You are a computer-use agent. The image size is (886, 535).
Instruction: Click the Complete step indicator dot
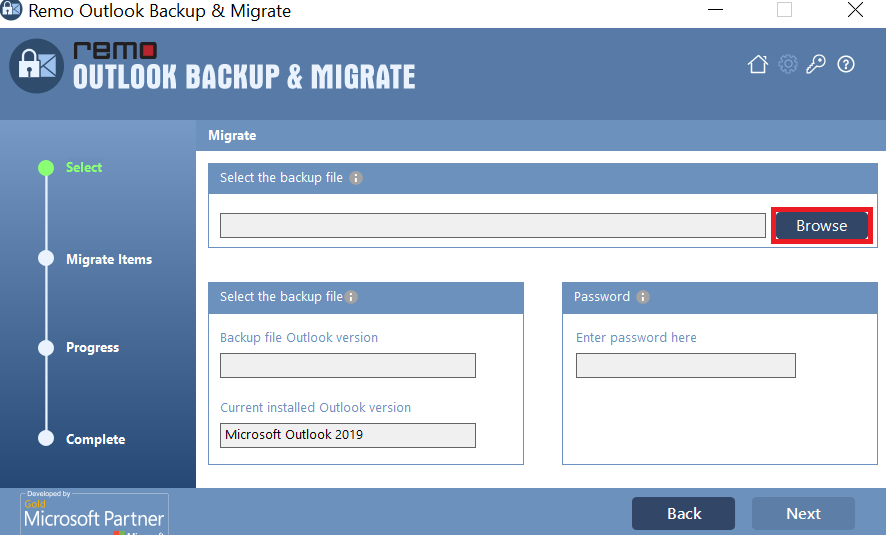point(46,438)
